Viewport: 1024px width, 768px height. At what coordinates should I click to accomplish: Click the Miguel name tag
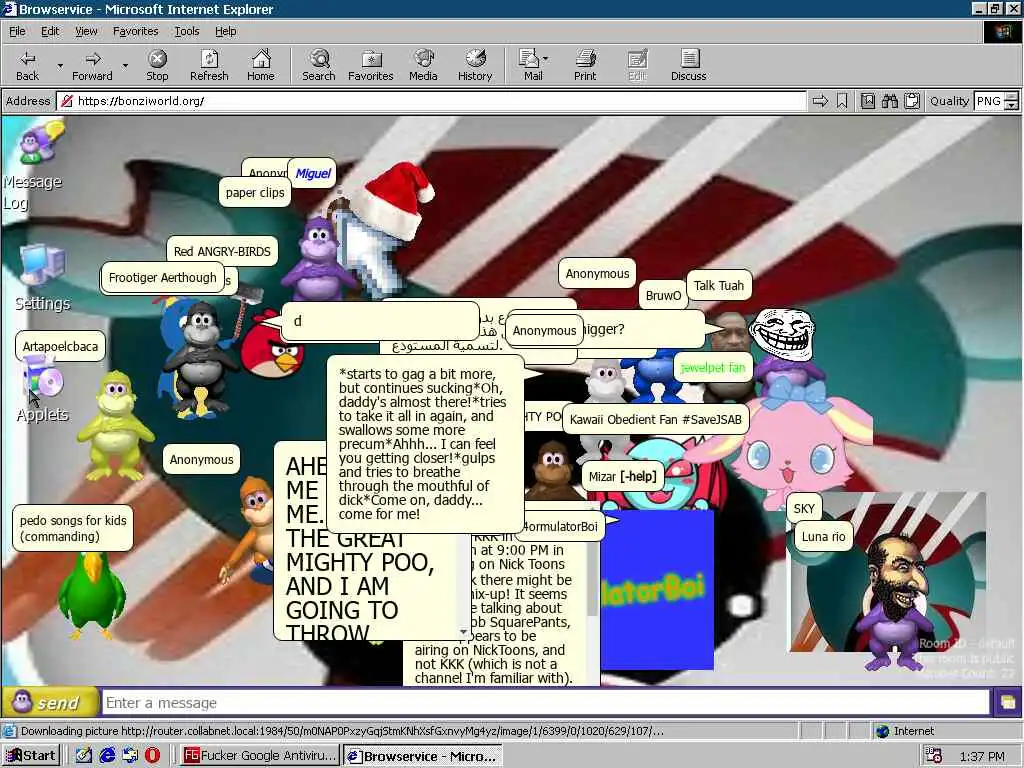313,173
